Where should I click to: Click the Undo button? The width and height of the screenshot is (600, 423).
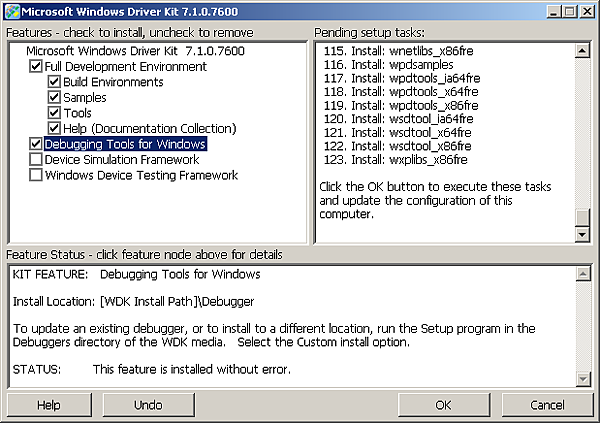pyautogui.click(x=148, y=405)
